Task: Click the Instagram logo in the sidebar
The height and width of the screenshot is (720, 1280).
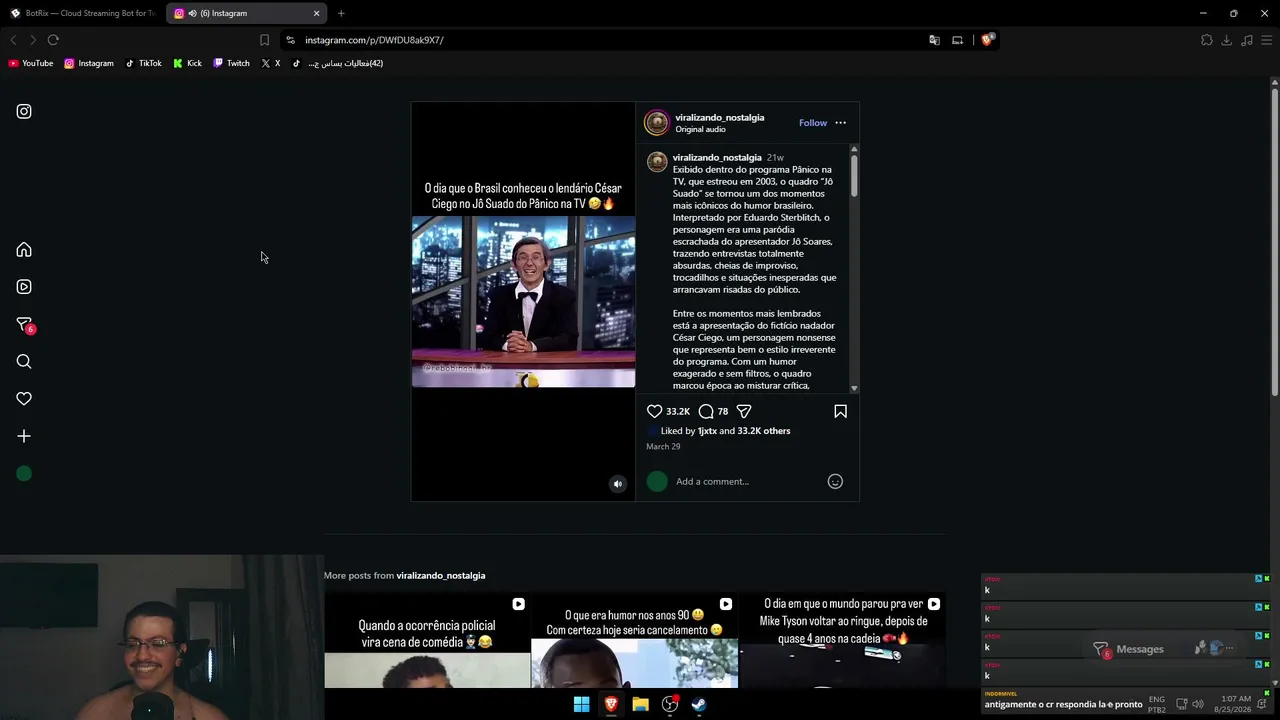Action: point(24,112)
